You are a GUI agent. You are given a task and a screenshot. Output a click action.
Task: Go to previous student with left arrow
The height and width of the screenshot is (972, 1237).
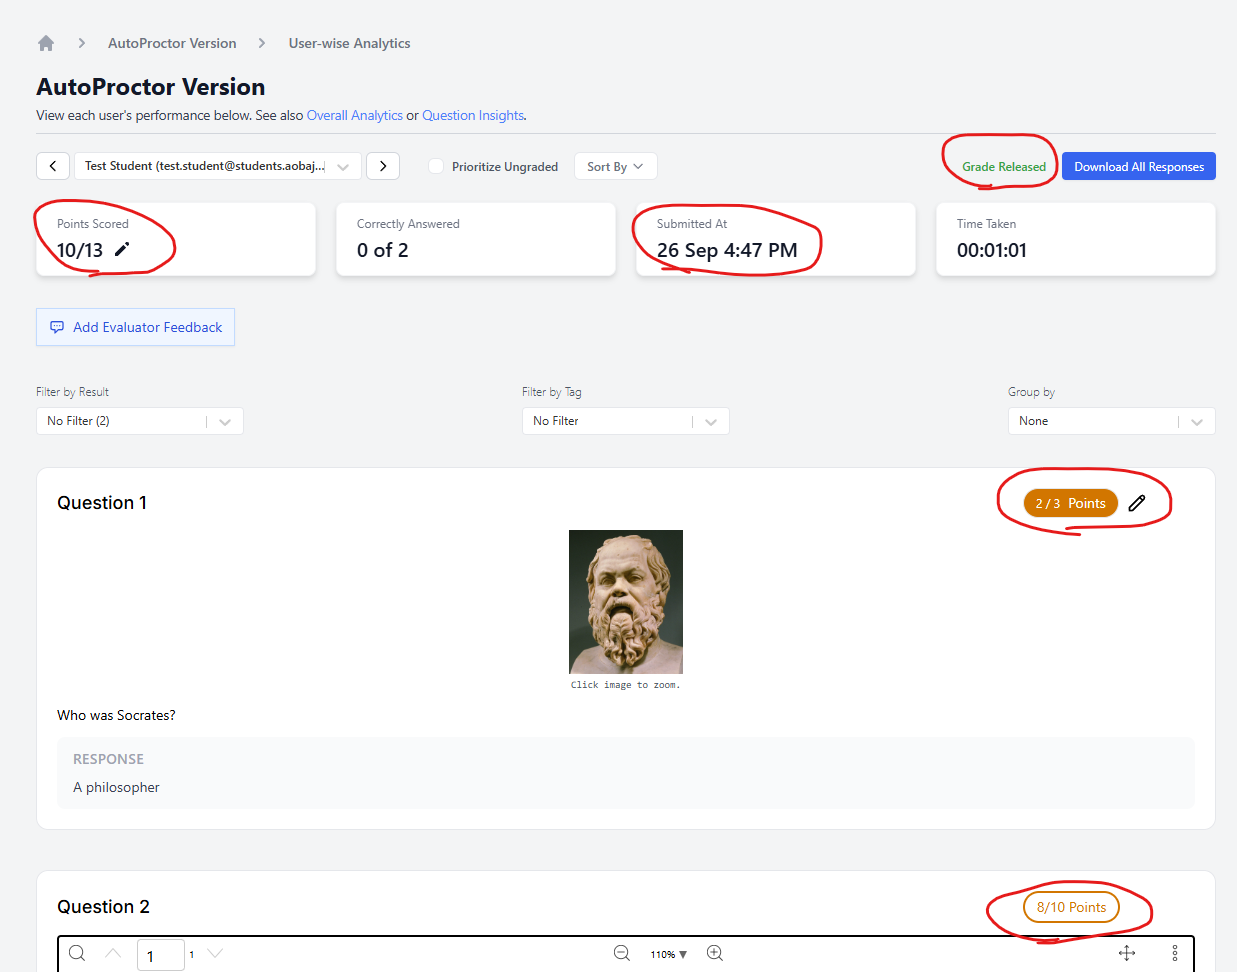click(53, 166)
